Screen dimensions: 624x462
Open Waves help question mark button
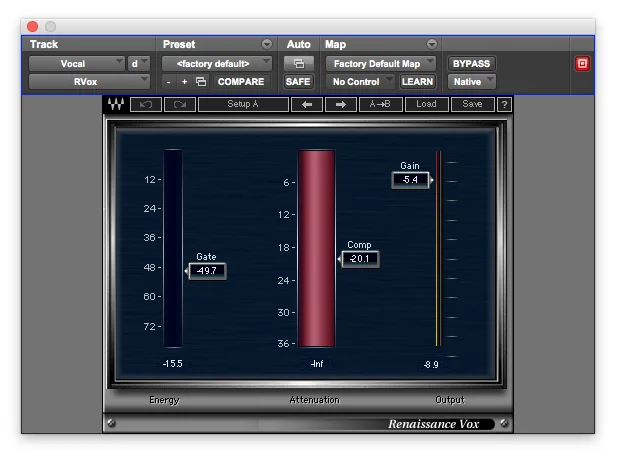tap(504, 105)
